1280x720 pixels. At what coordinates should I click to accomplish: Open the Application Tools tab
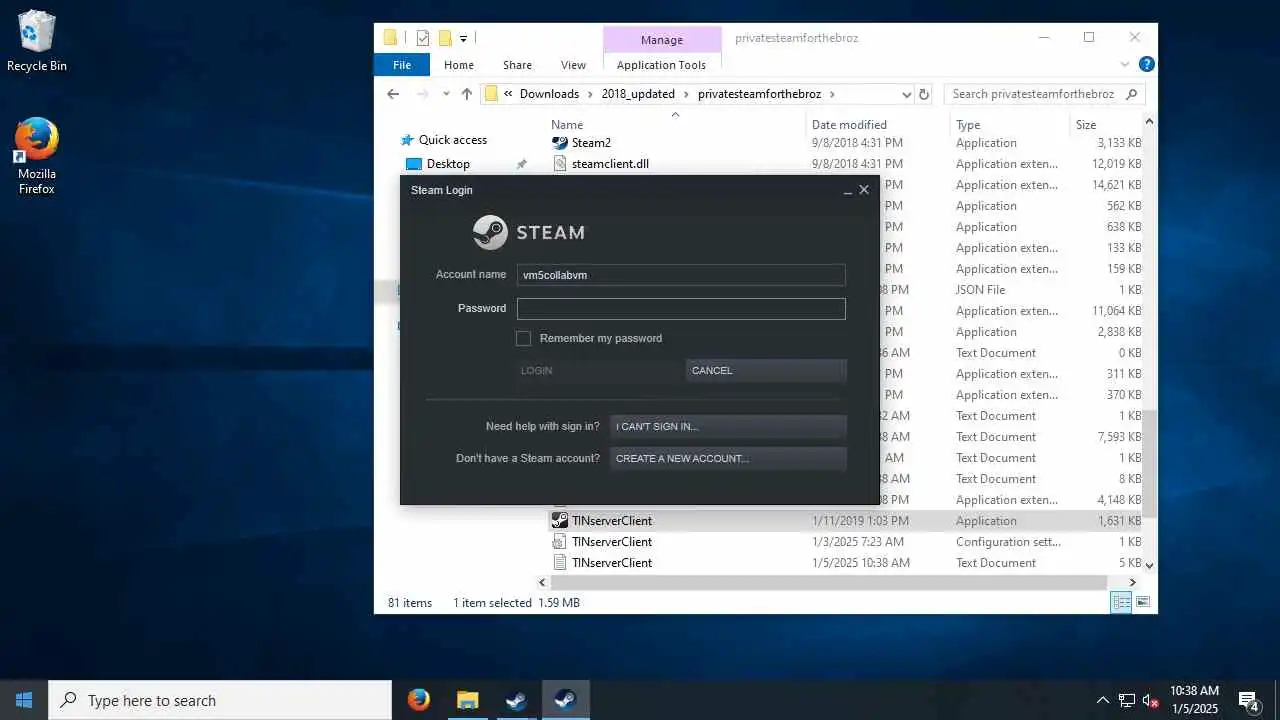(x=661, y=65)
